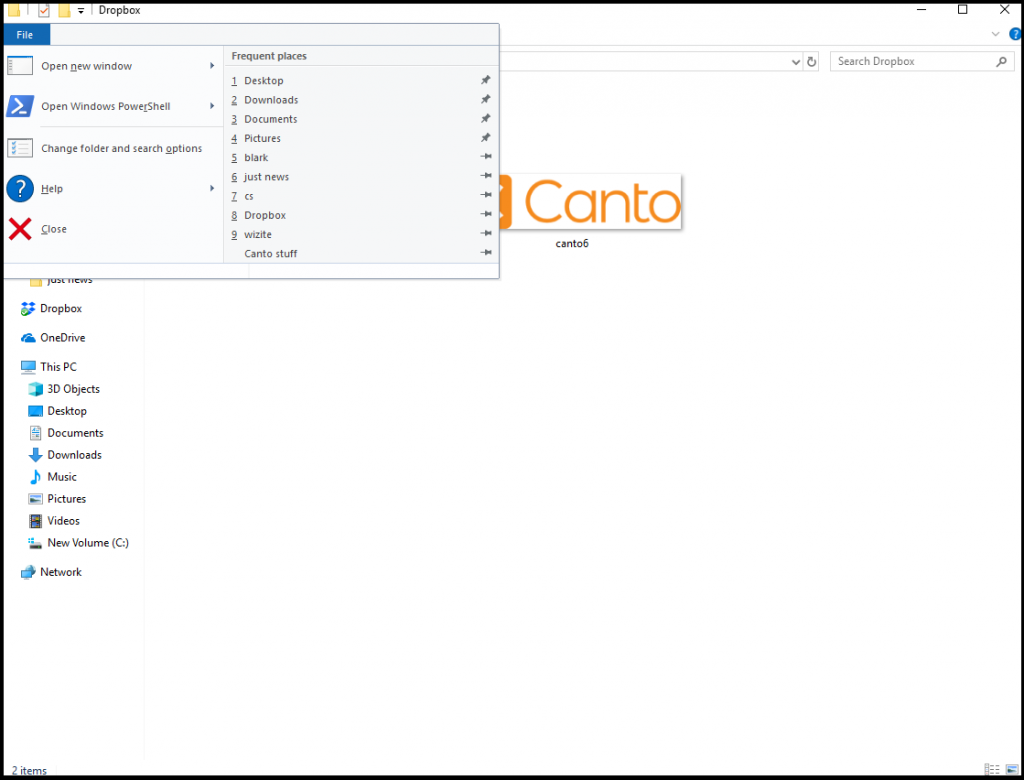Click the 3D Objects folder icon
Screen dimensions: 1024x780
(x=36, y=389)
